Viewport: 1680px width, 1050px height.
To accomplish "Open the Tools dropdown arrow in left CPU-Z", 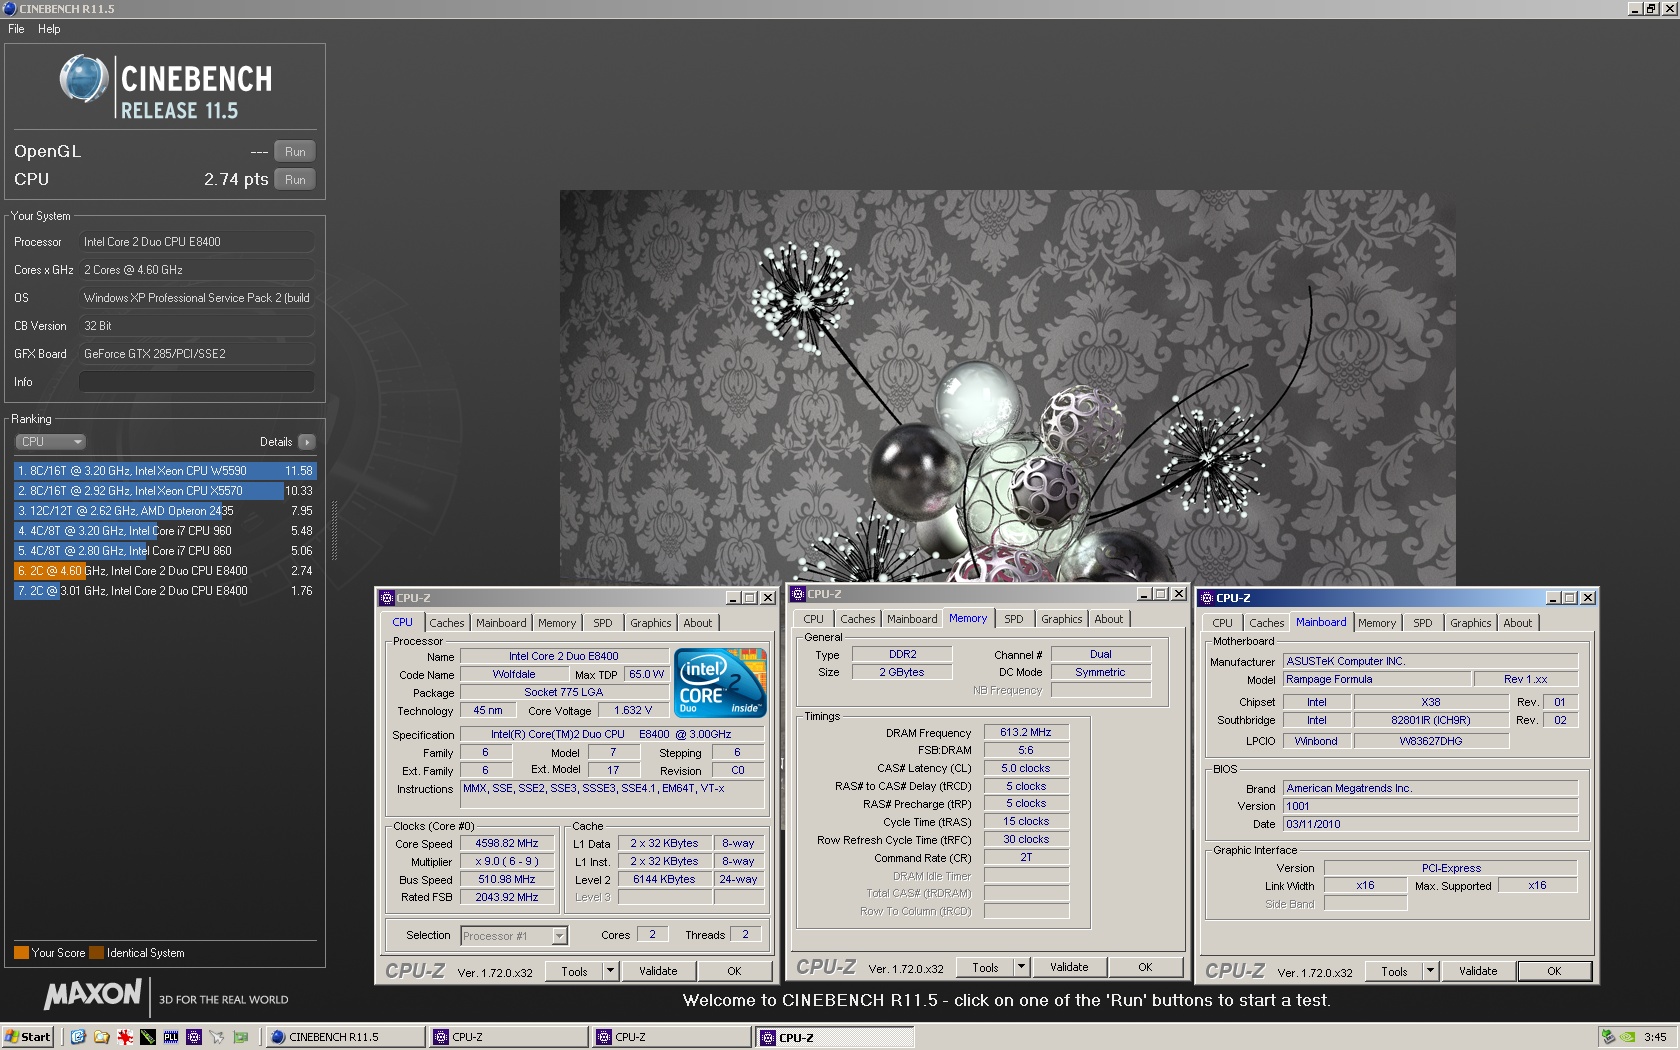I will pos(609,971).
